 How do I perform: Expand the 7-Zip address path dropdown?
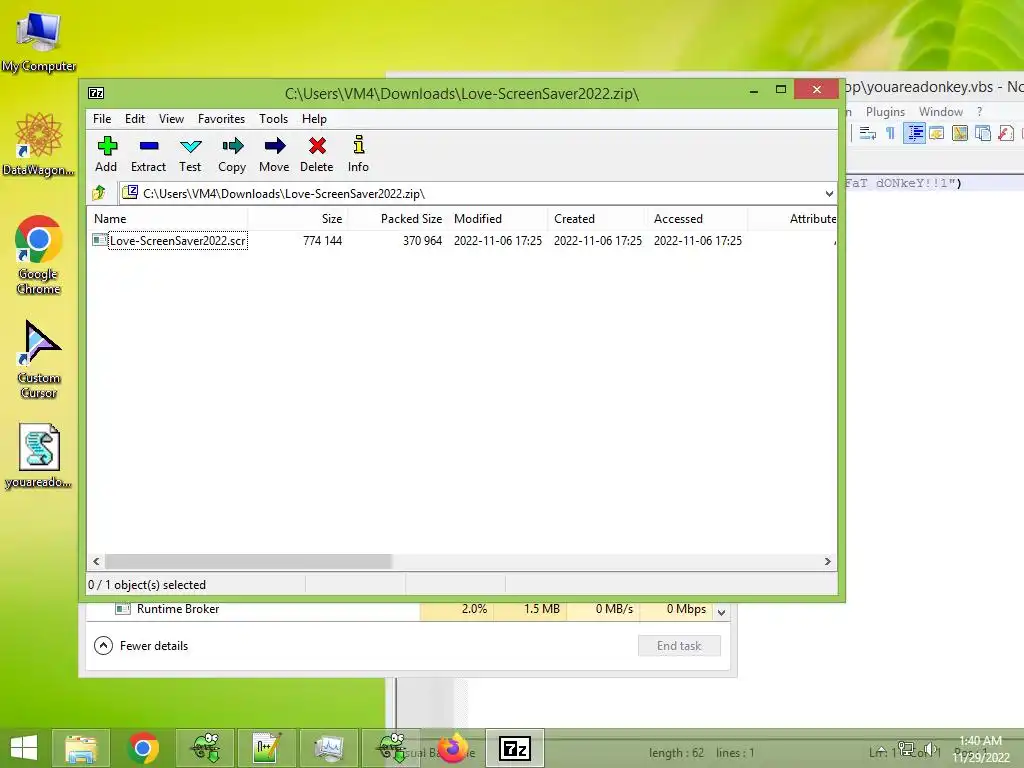[x=829, y=193]
